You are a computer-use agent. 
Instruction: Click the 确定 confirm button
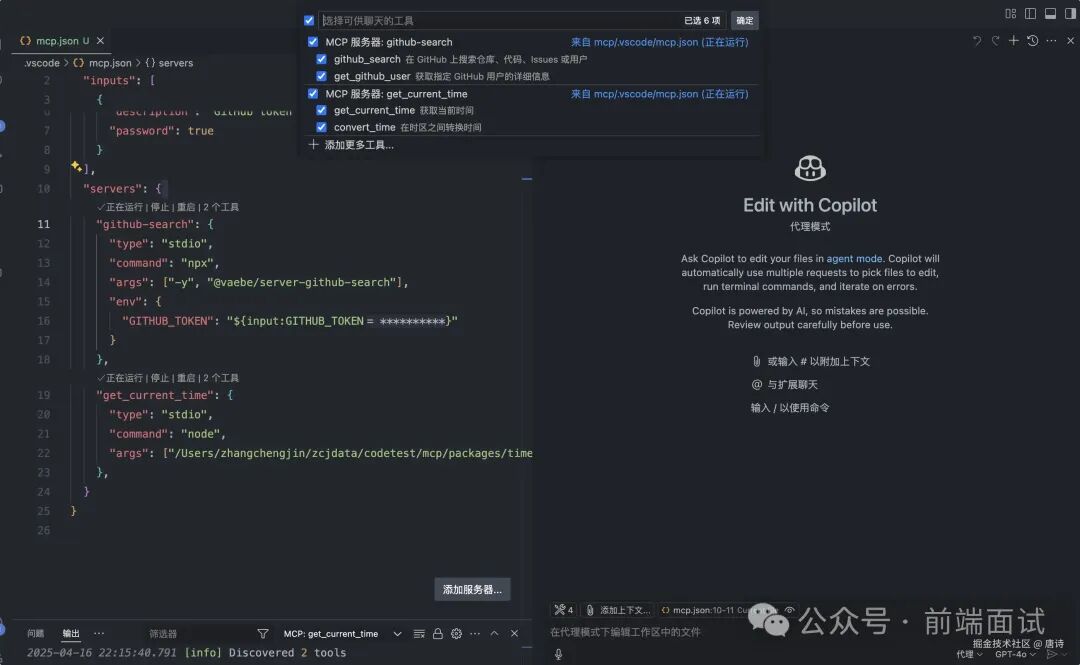(x=745, y=21)
